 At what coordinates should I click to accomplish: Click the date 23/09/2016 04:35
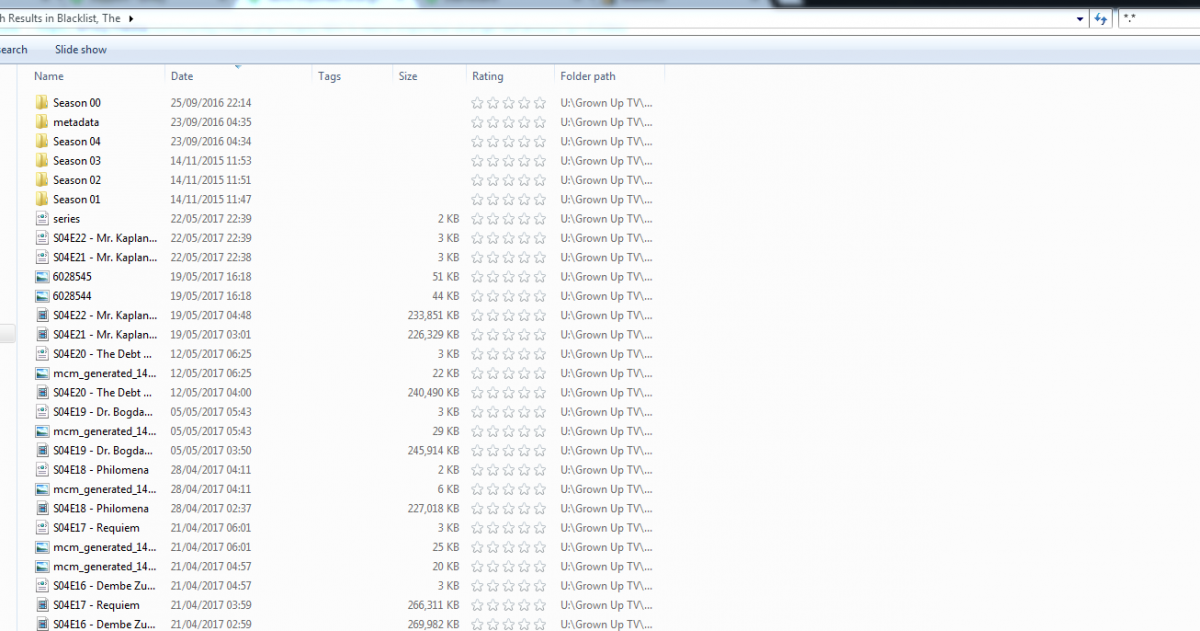point(211,122)
